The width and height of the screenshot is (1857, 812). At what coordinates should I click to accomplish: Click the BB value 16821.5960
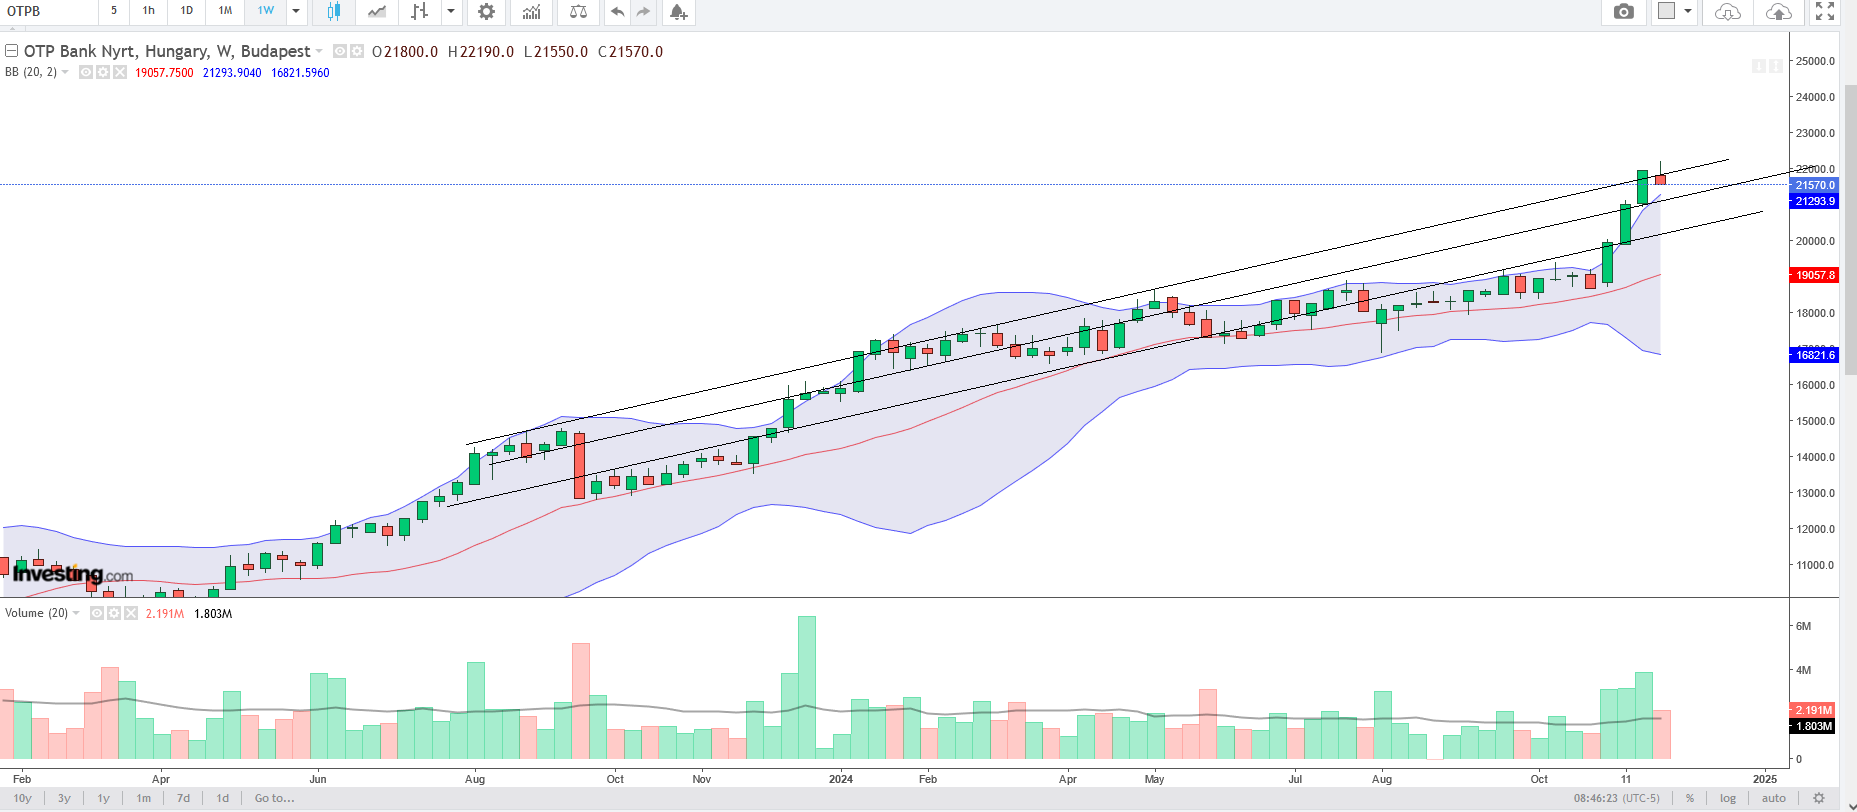300,73
